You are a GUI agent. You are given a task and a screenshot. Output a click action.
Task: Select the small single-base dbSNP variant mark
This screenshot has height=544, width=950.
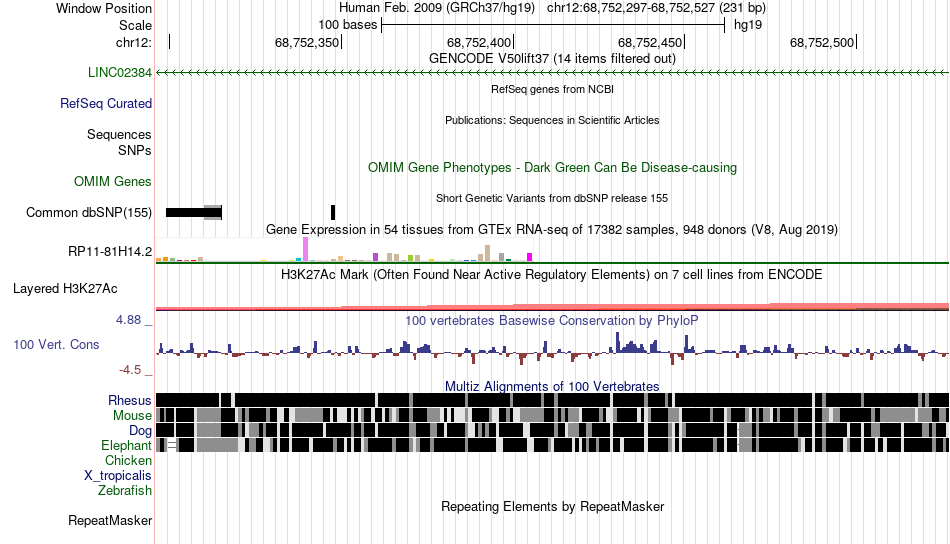pos(333,213)
